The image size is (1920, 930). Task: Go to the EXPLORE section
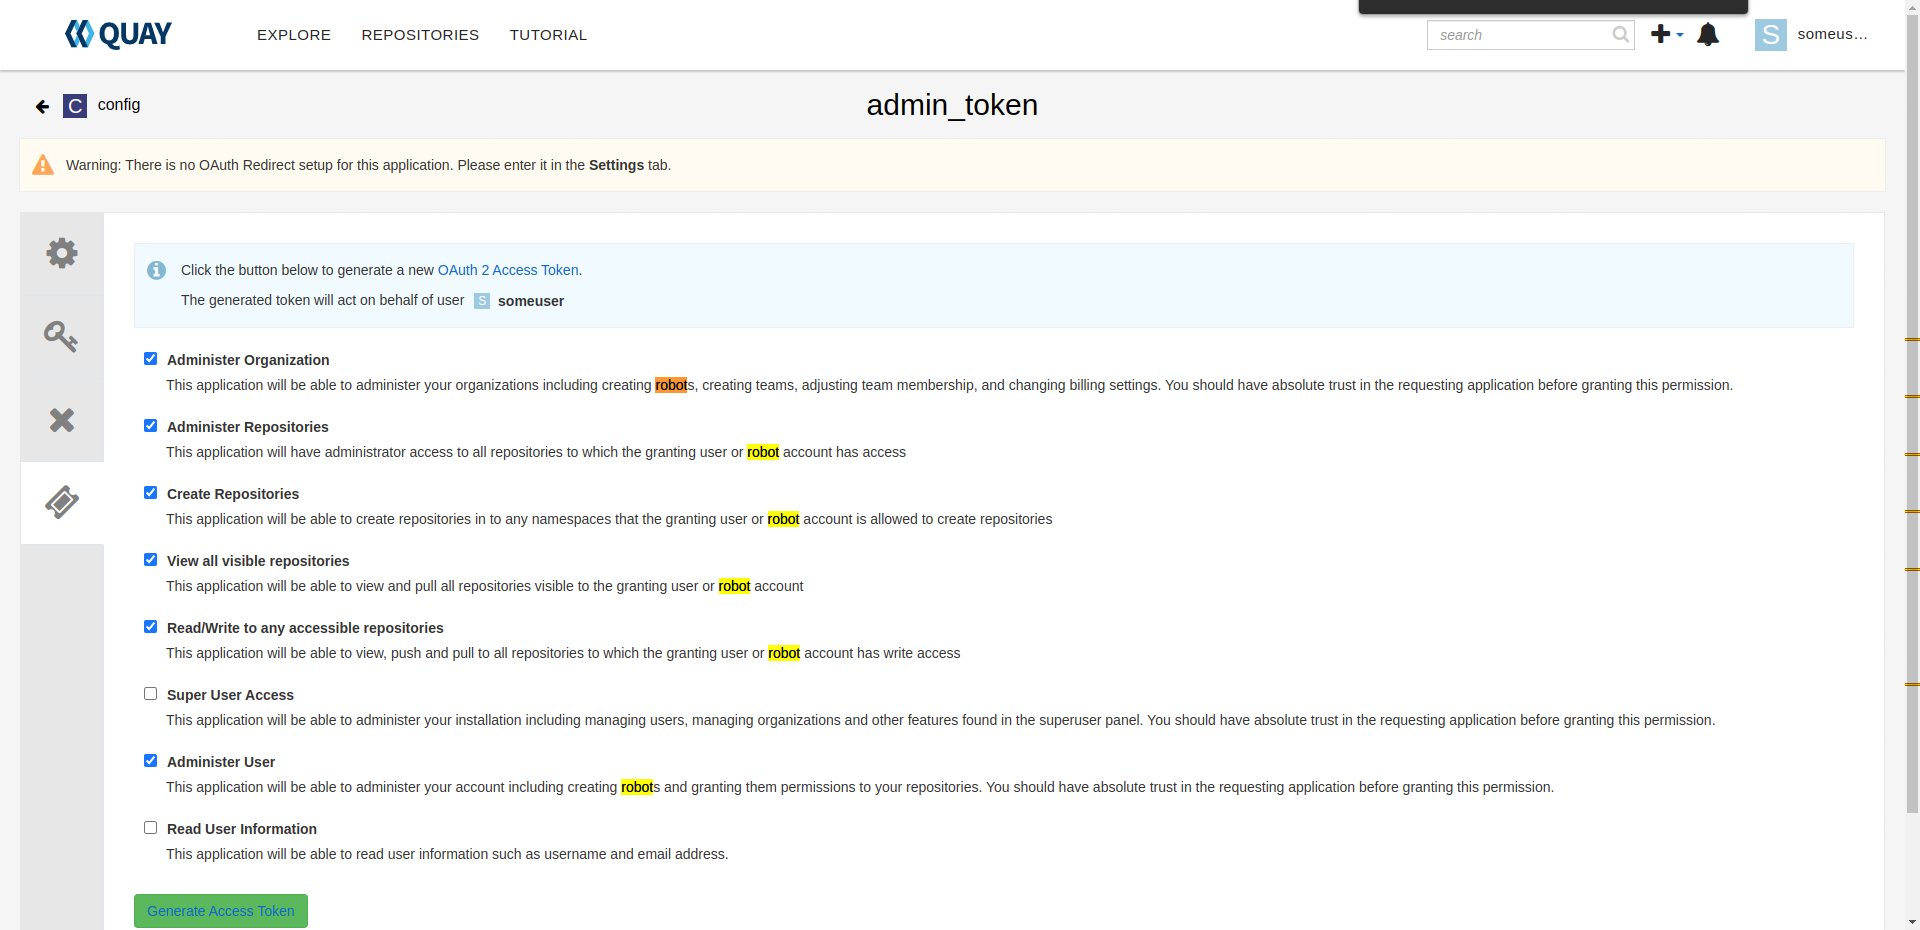point(293,34)
